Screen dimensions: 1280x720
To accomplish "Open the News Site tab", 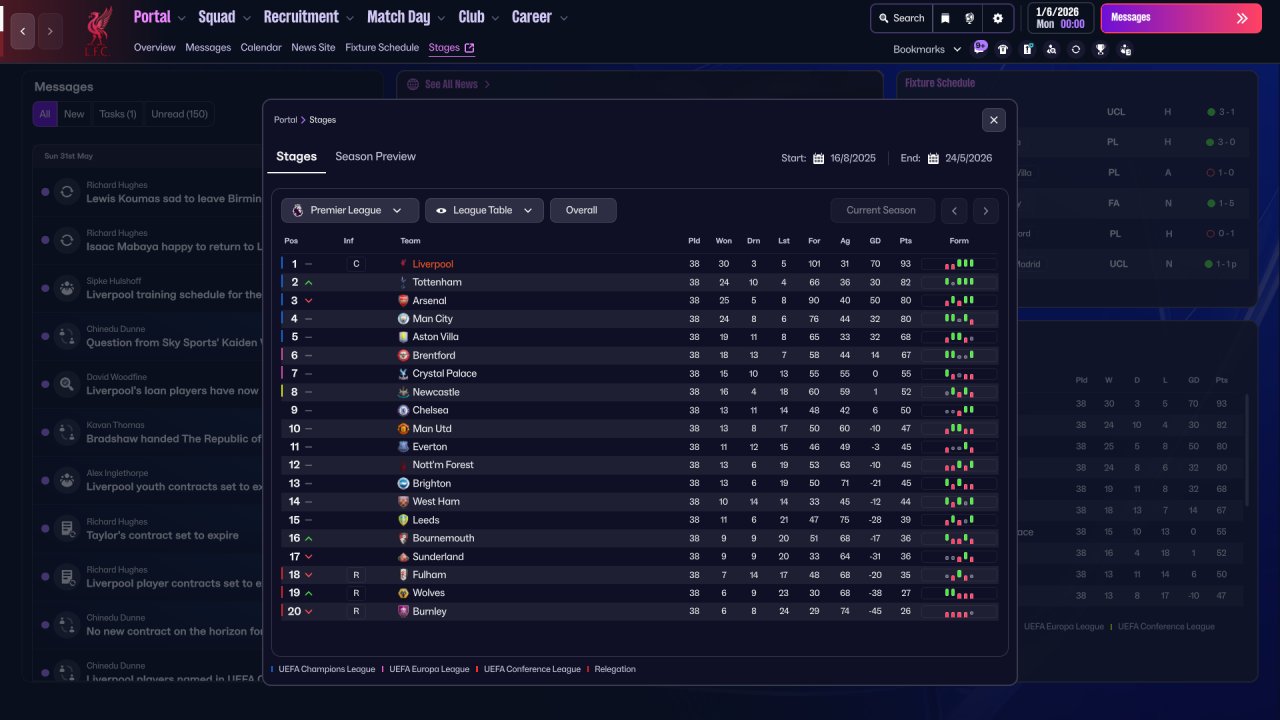I will [313, 47].
